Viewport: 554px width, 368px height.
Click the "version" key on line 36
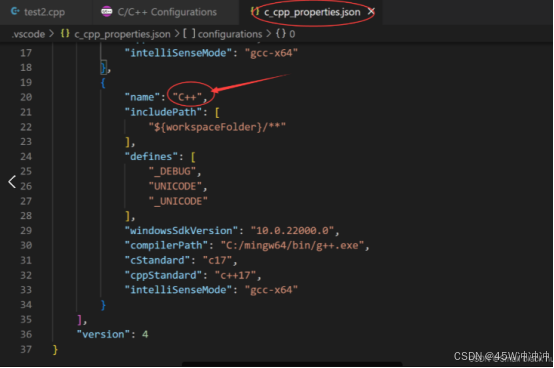point(101,334)
